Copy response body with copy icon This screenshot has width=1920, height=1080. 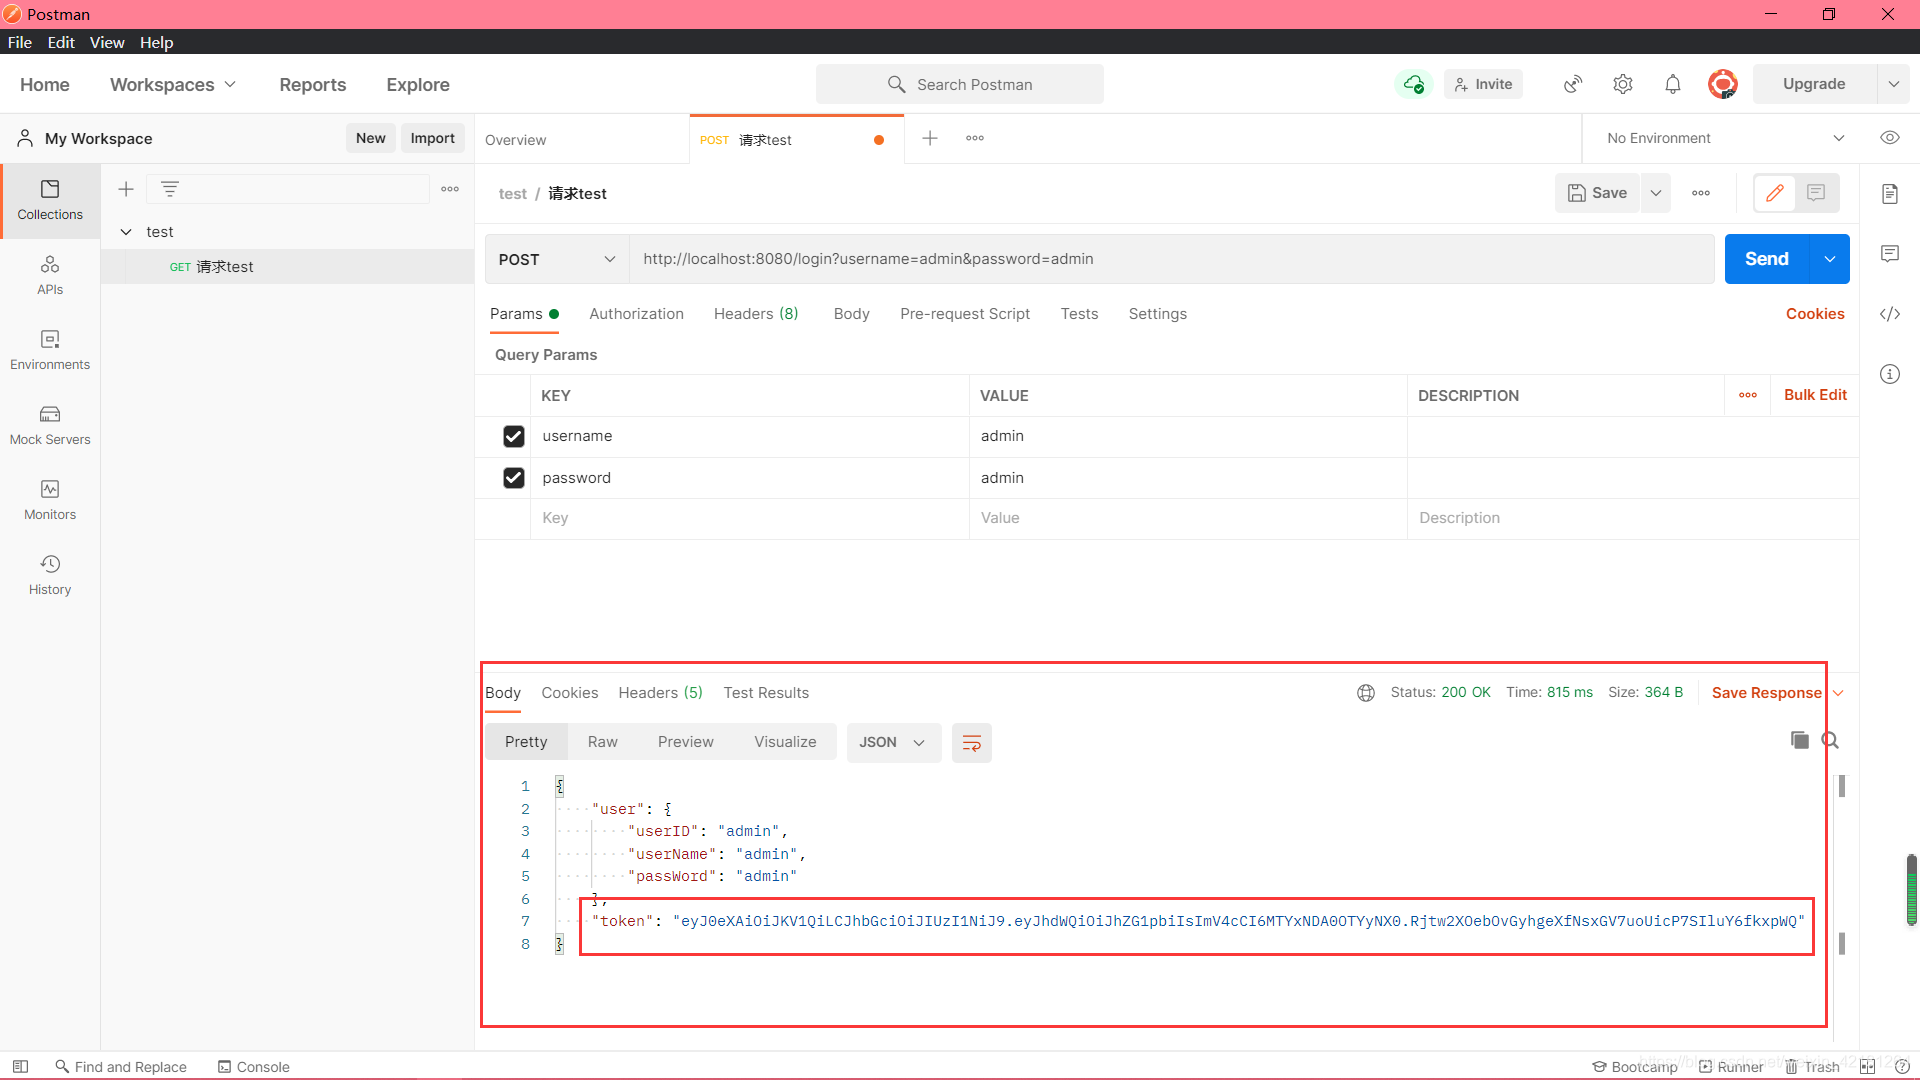1799,740
